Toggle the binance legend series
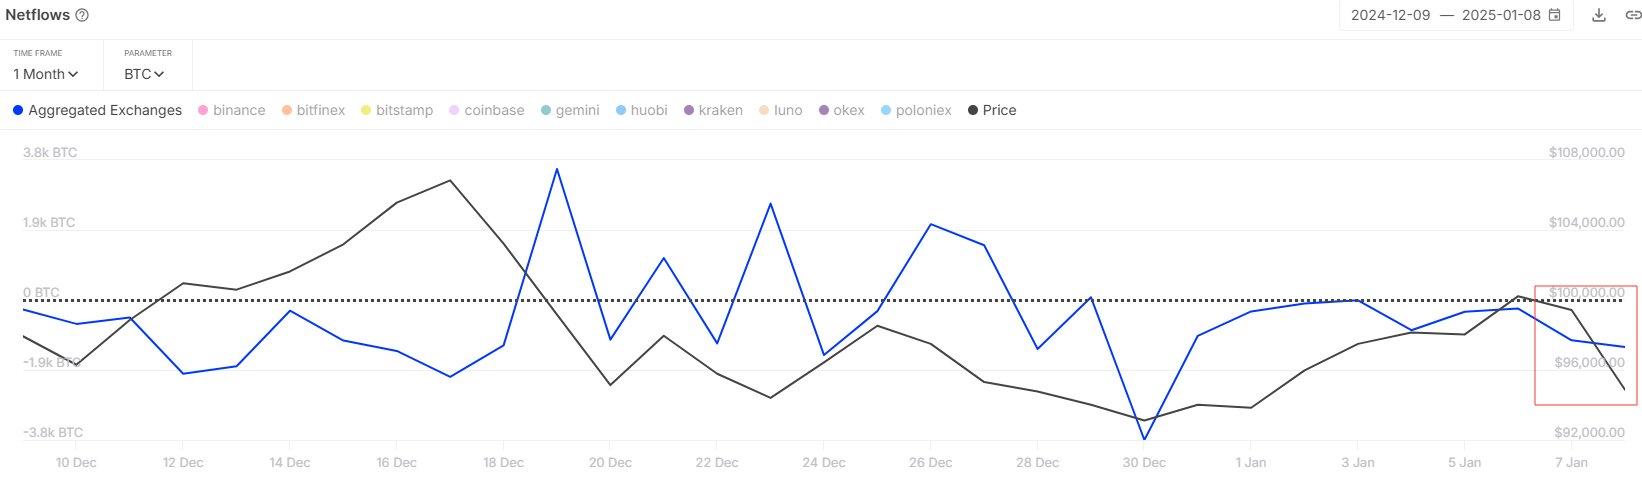1642x480 pixels. (x=231, y=110)
